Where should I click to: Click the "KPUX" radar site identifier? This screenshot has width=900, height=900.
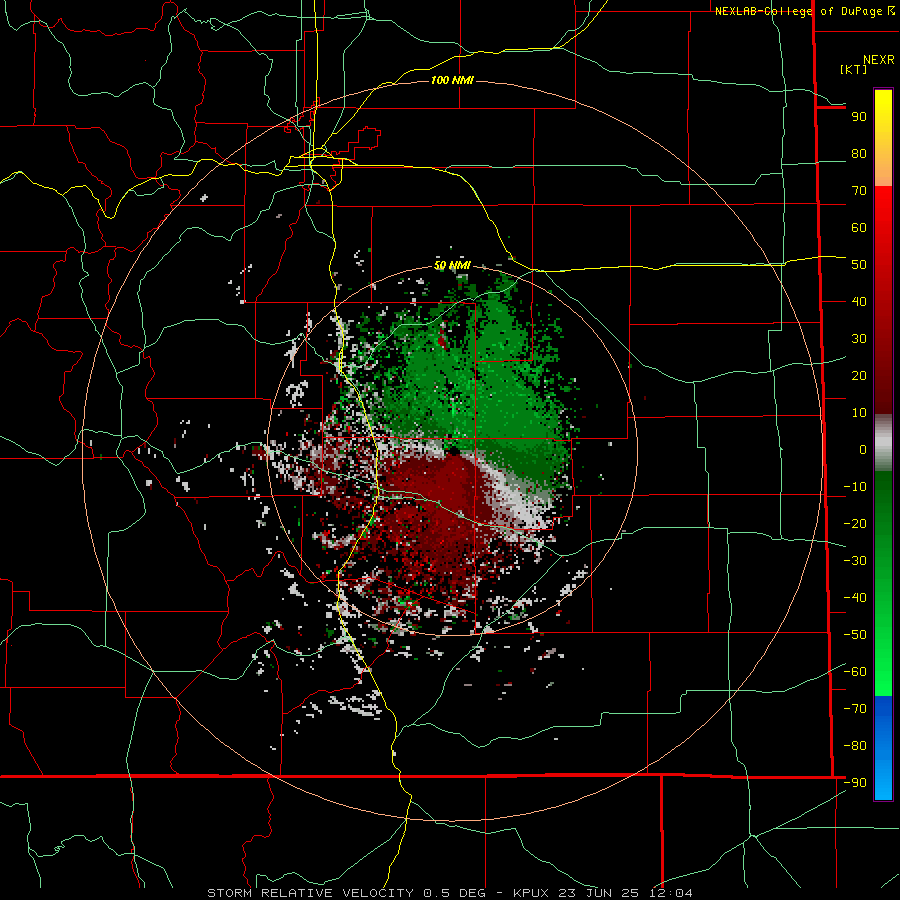point(531,893)
